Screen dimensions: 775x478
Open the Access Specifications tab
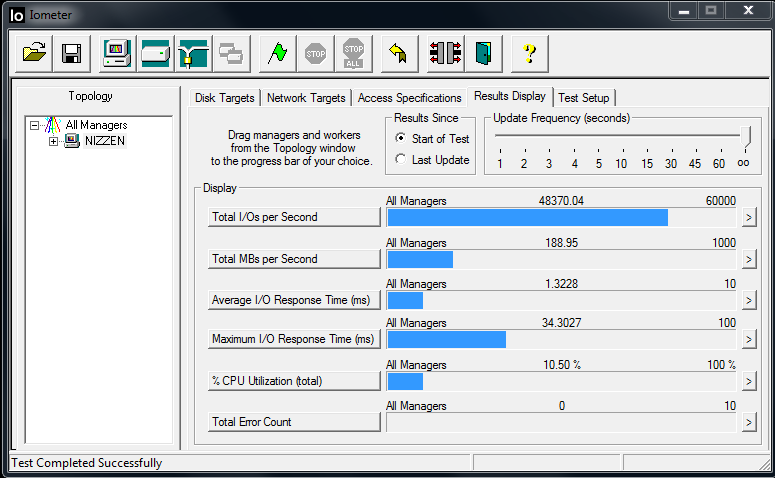click(409, 98)
